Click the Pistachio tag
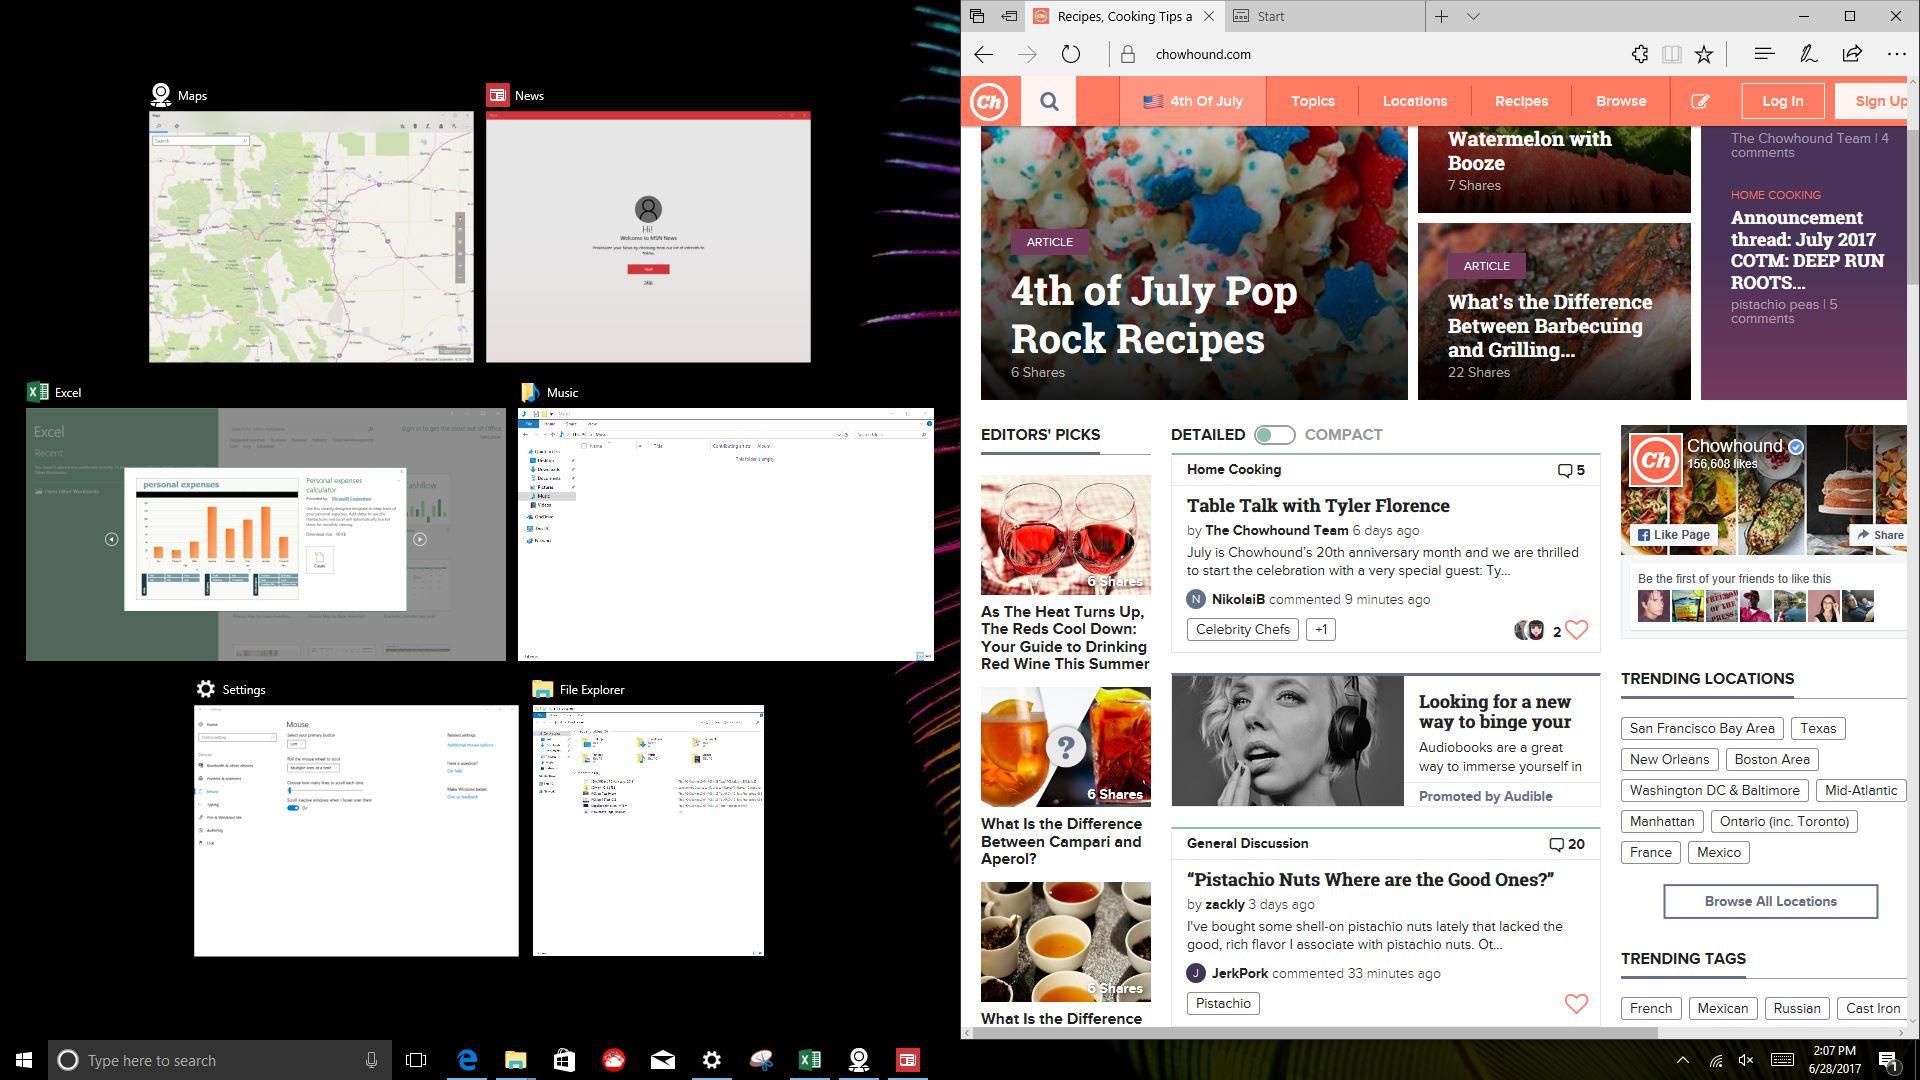1920x1080 pixels. [x=1223, y=1003]
